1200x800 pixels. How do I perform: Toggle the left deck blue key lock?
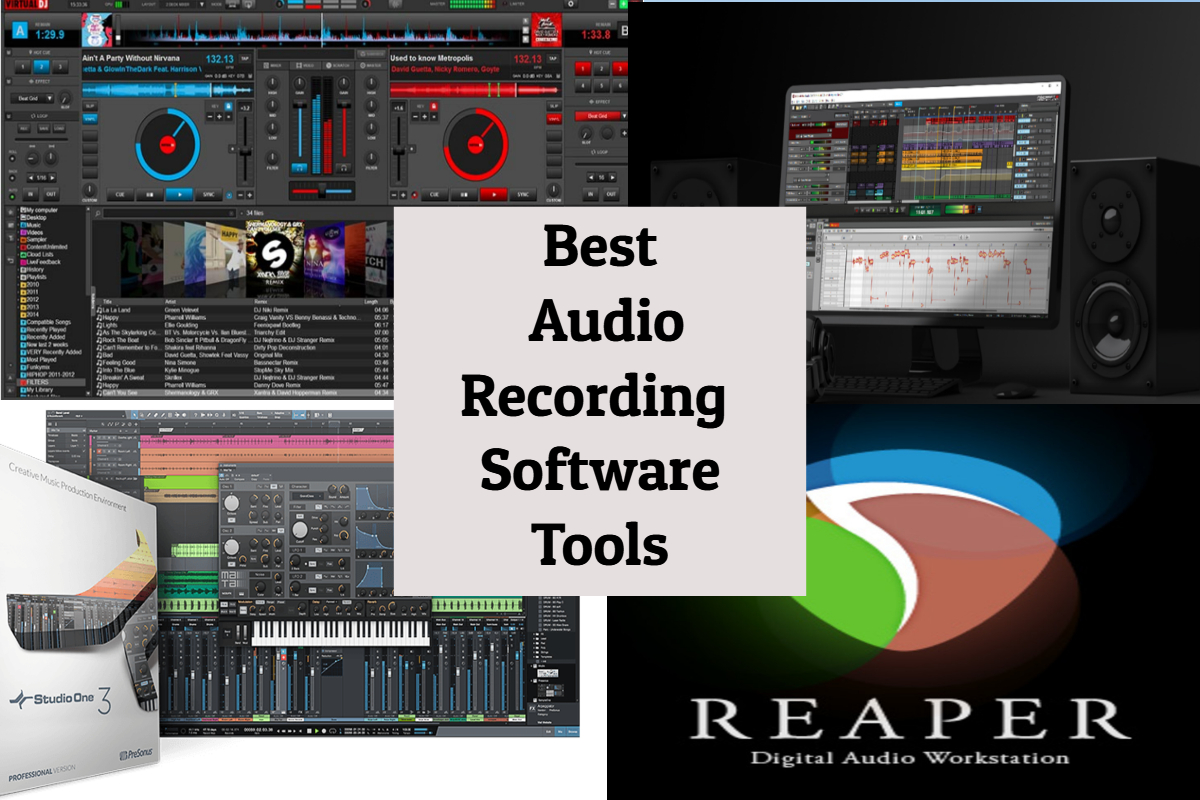228,106
